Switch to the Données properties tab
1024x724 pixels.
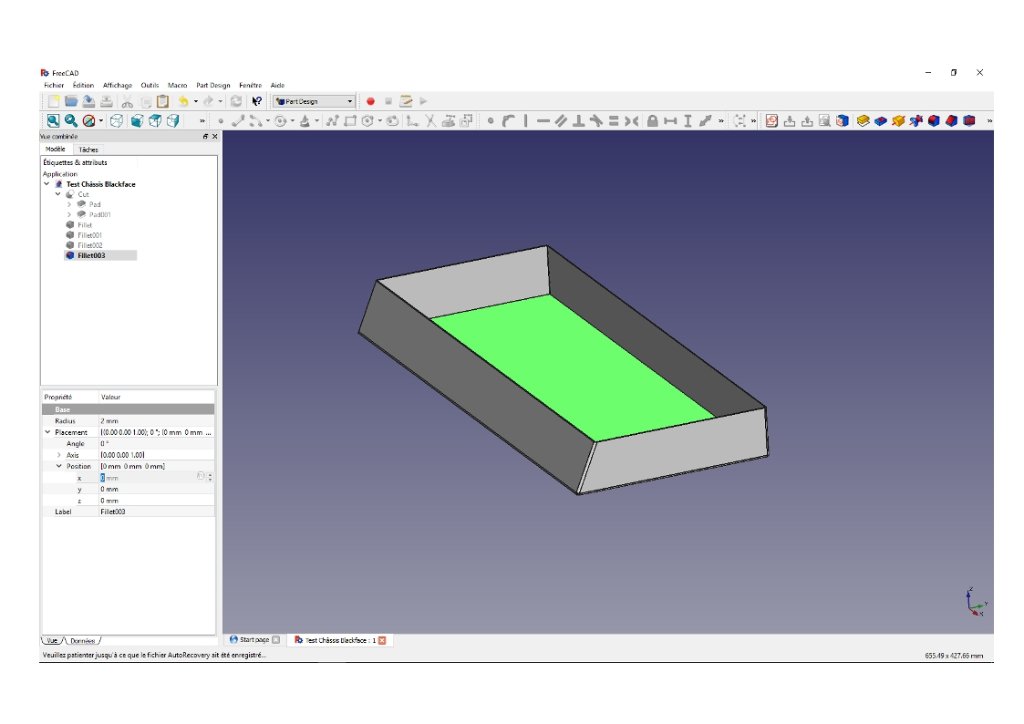coord(85,640)
